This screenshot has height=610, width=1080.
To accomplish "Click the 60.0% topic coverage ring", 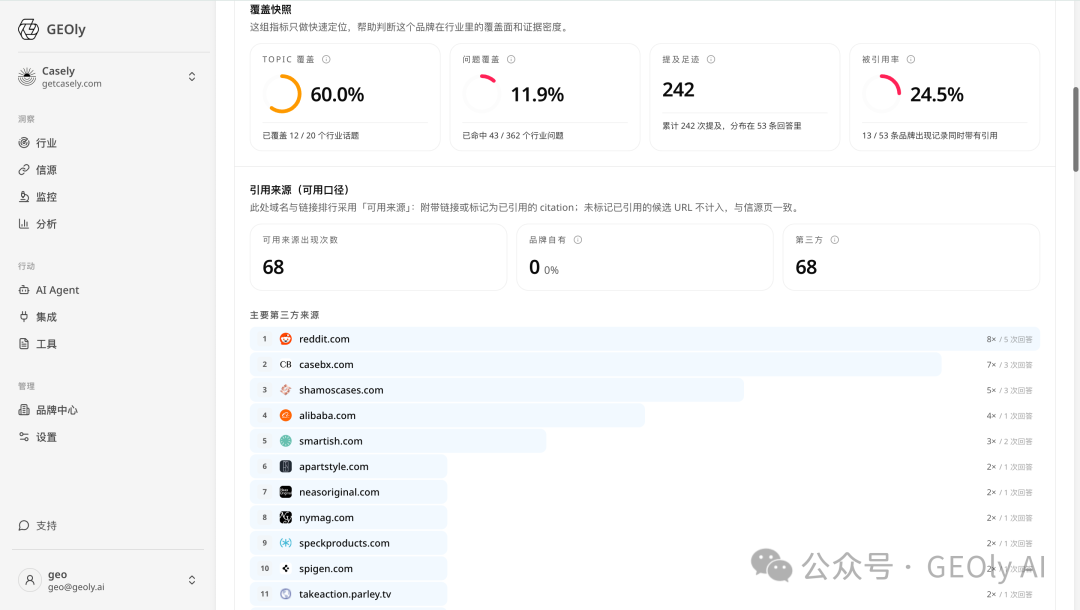I will (282, 94).
